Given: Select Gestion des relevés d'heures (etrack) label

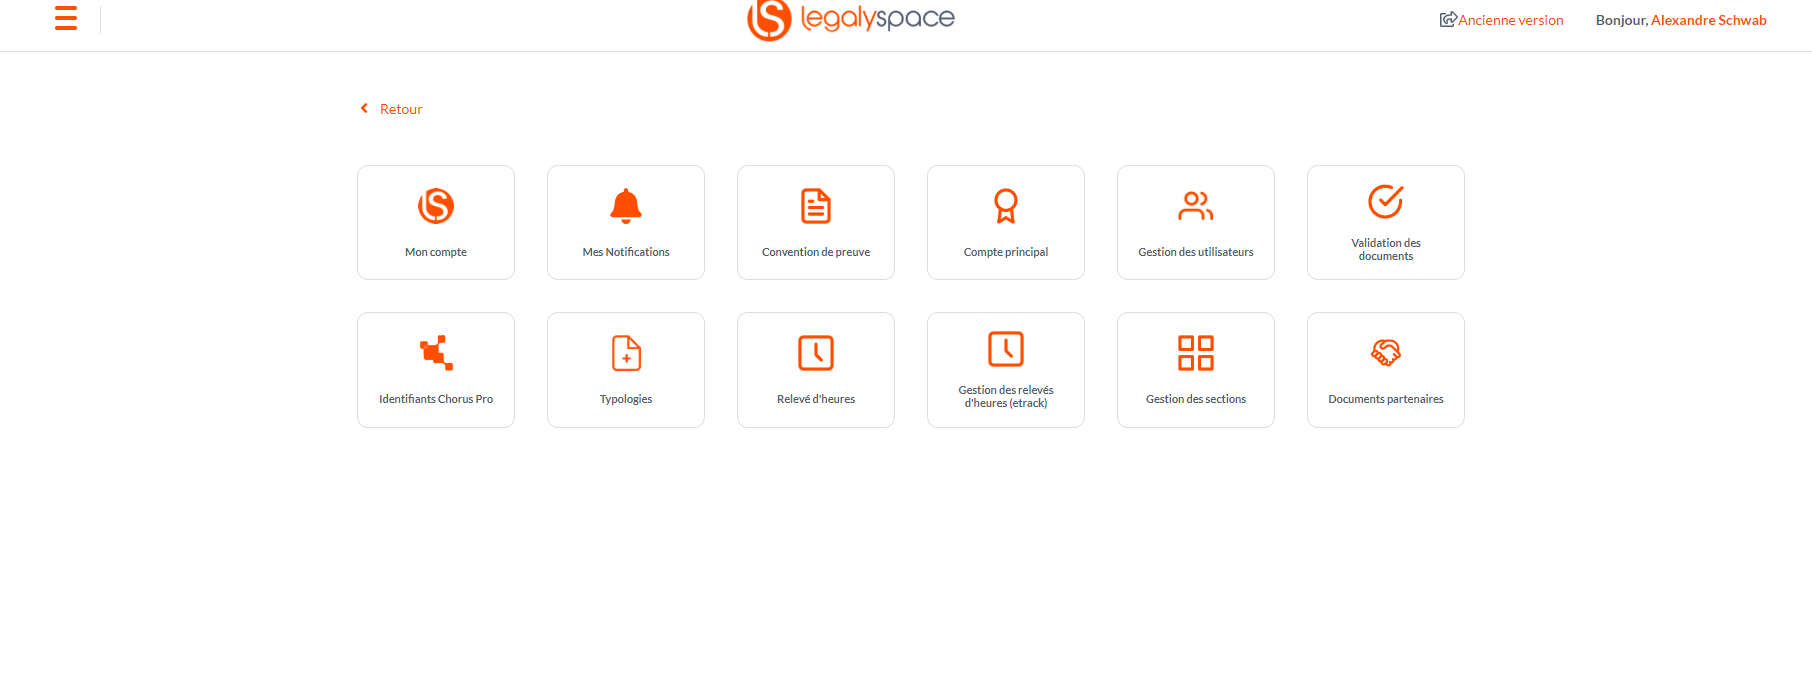Looking at the screenshot, I should 1006,396.
